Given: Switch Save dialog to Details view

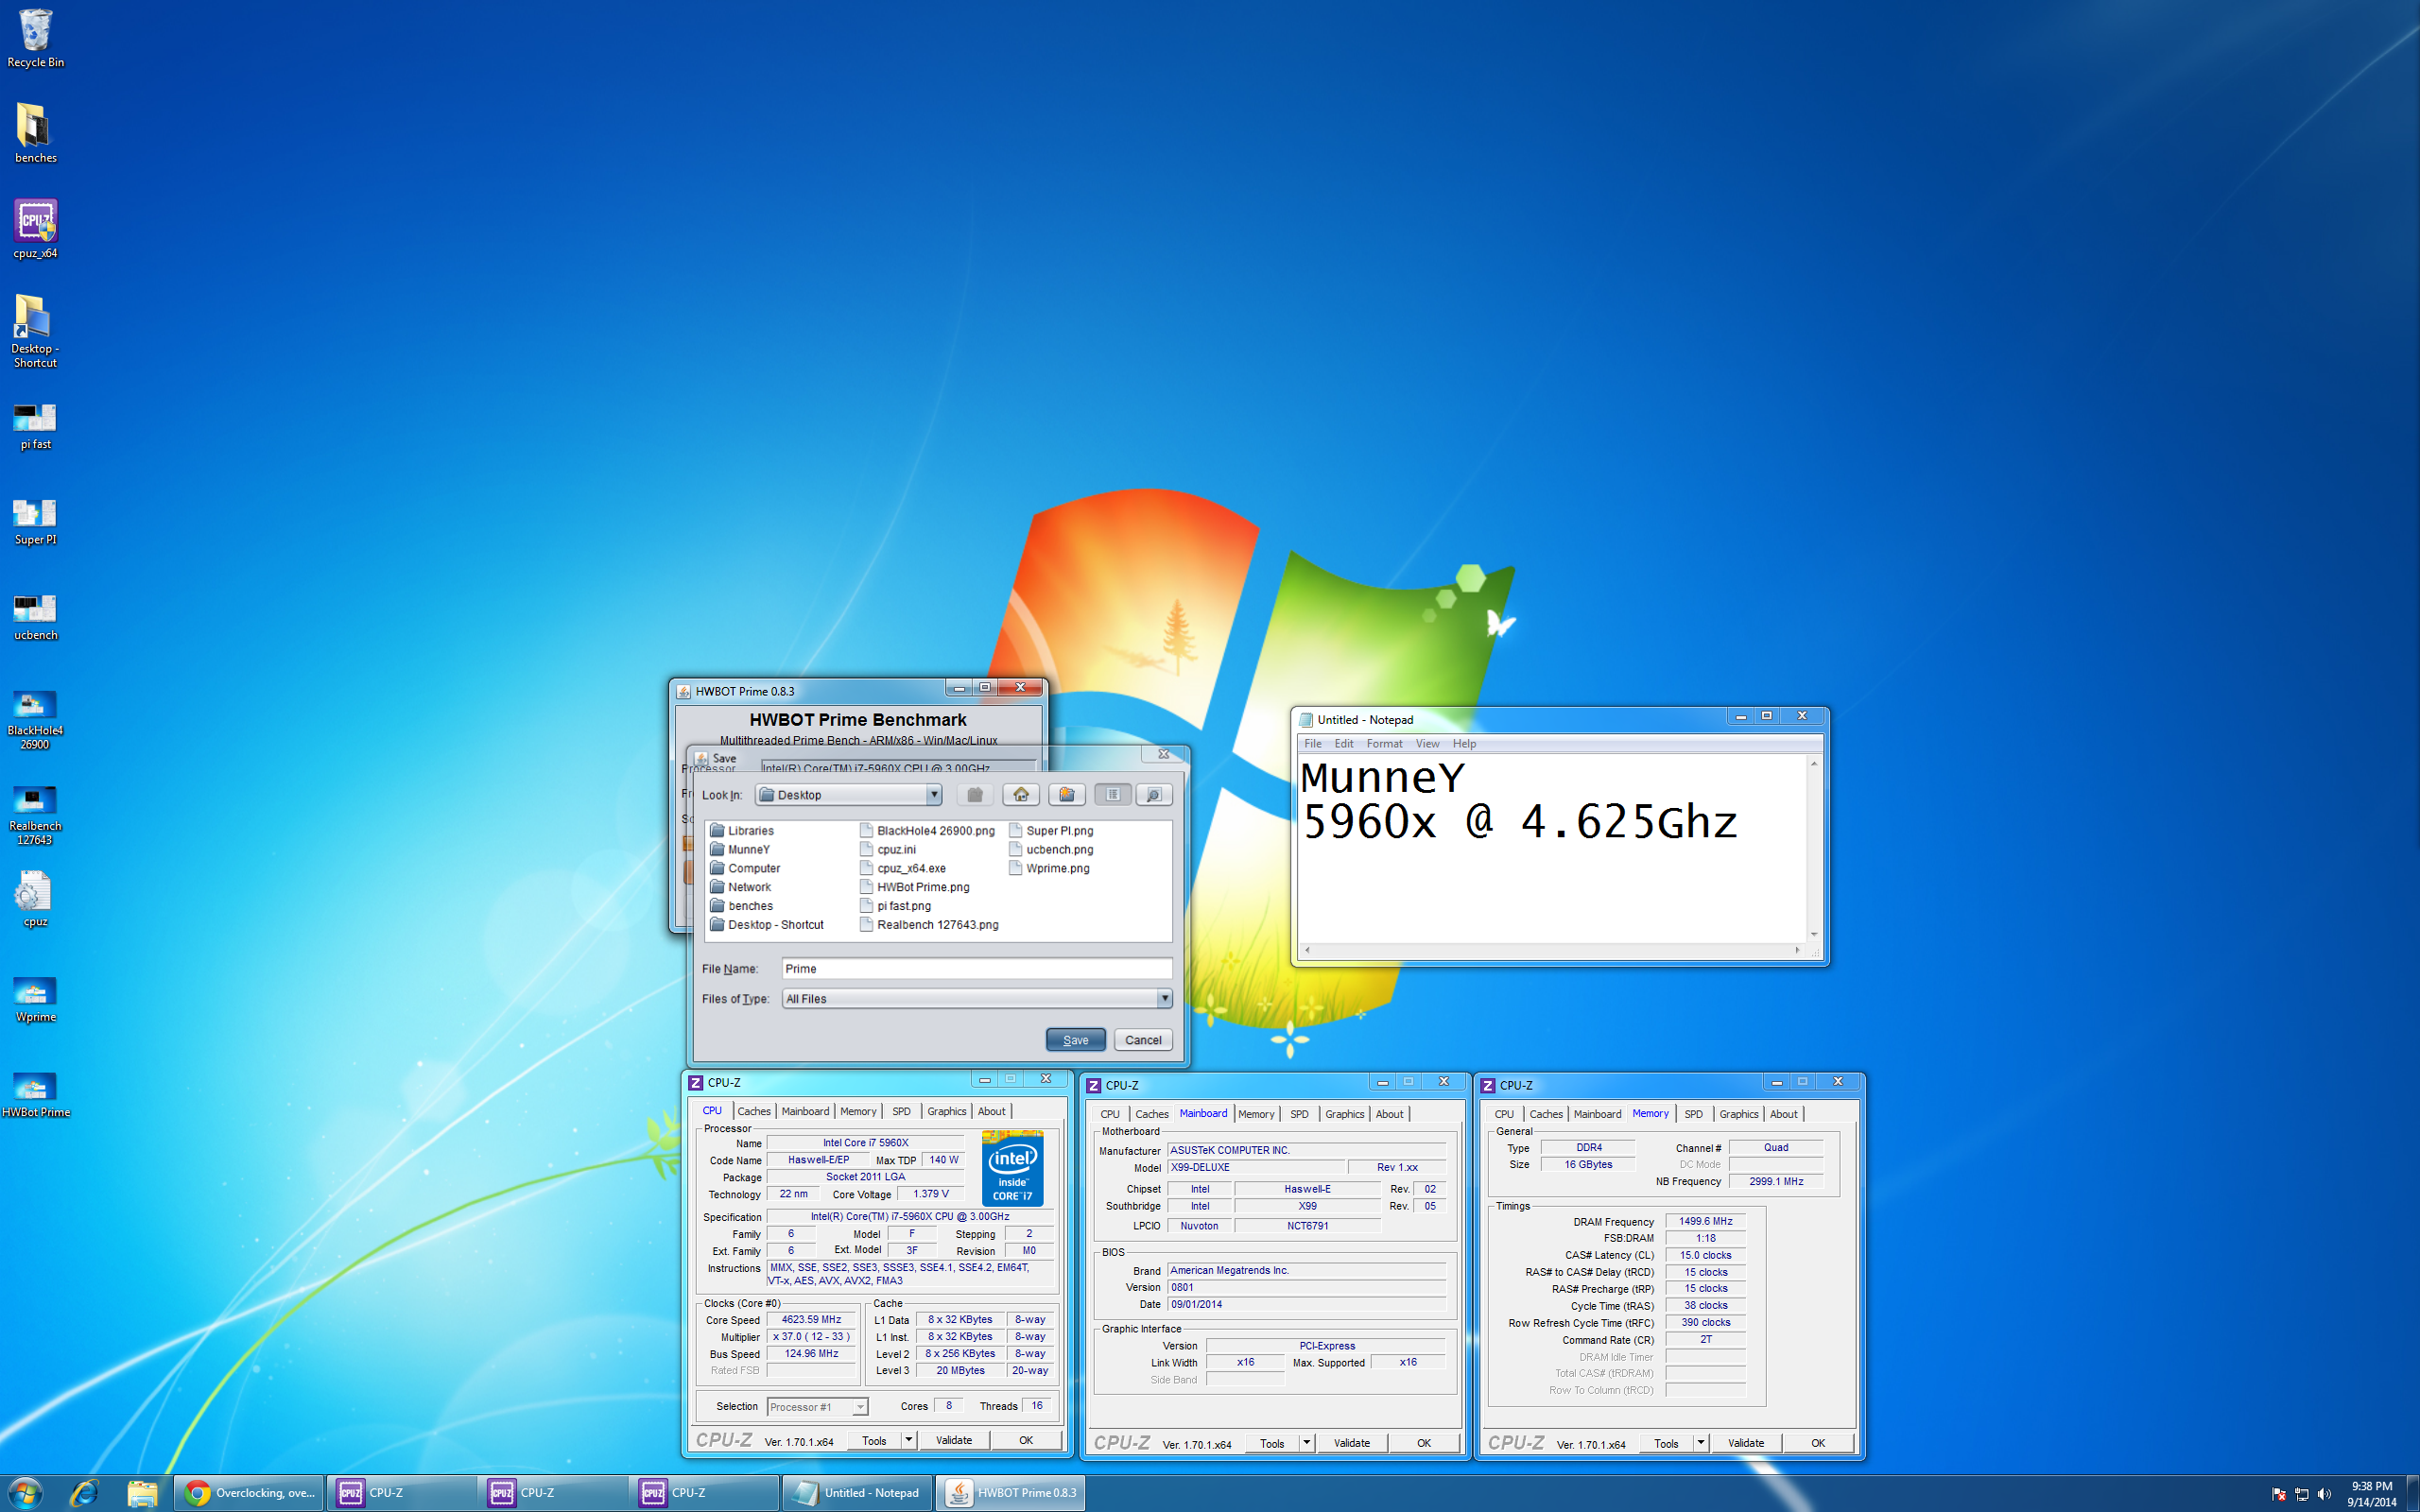Looking at the screenshot, I should tap(1153, 794).
